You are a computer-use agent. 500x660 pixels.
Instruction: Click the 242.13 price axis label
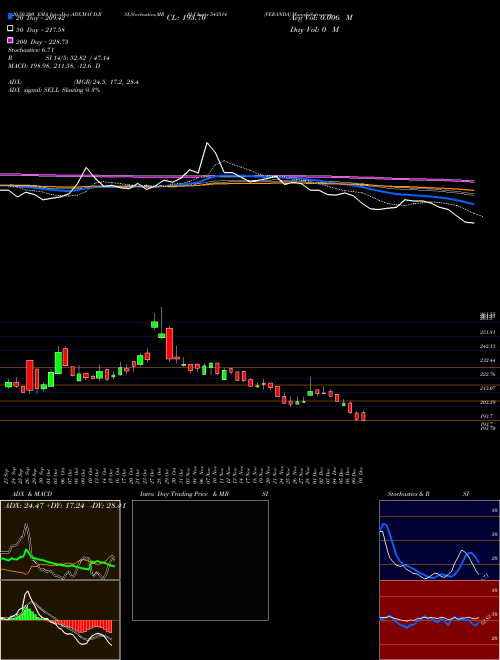point(488,346)
